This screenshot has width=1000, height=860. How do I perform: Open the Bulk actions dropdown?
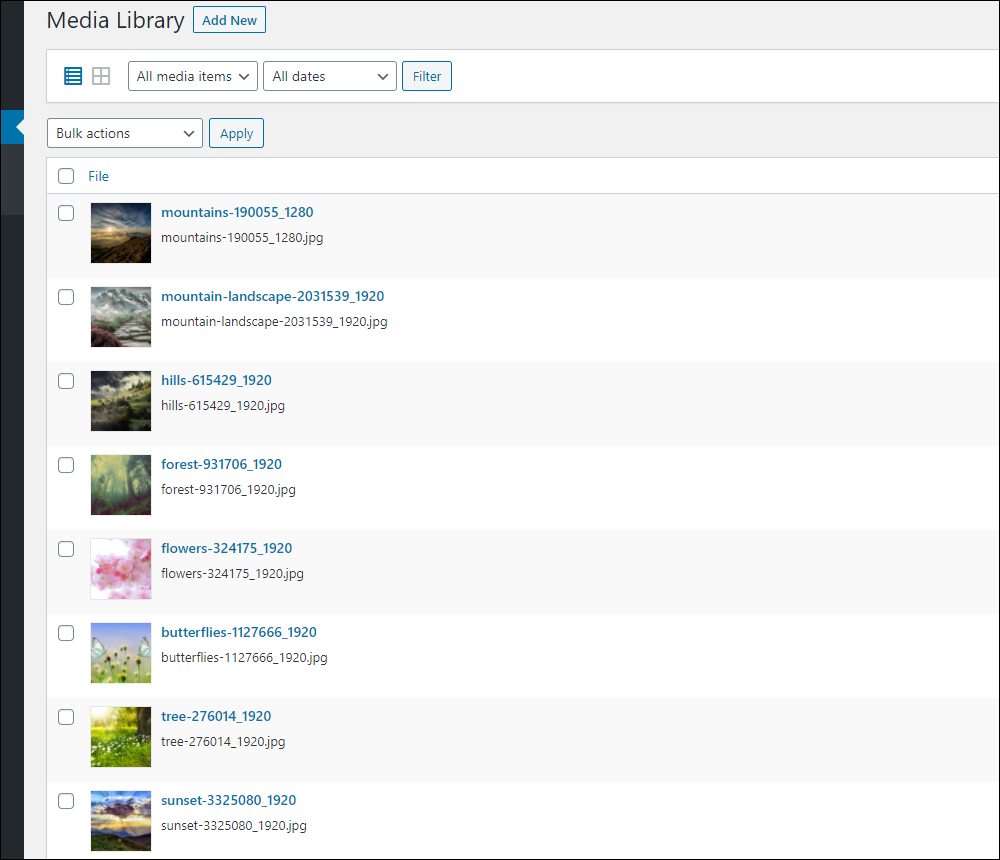(124, 133)
